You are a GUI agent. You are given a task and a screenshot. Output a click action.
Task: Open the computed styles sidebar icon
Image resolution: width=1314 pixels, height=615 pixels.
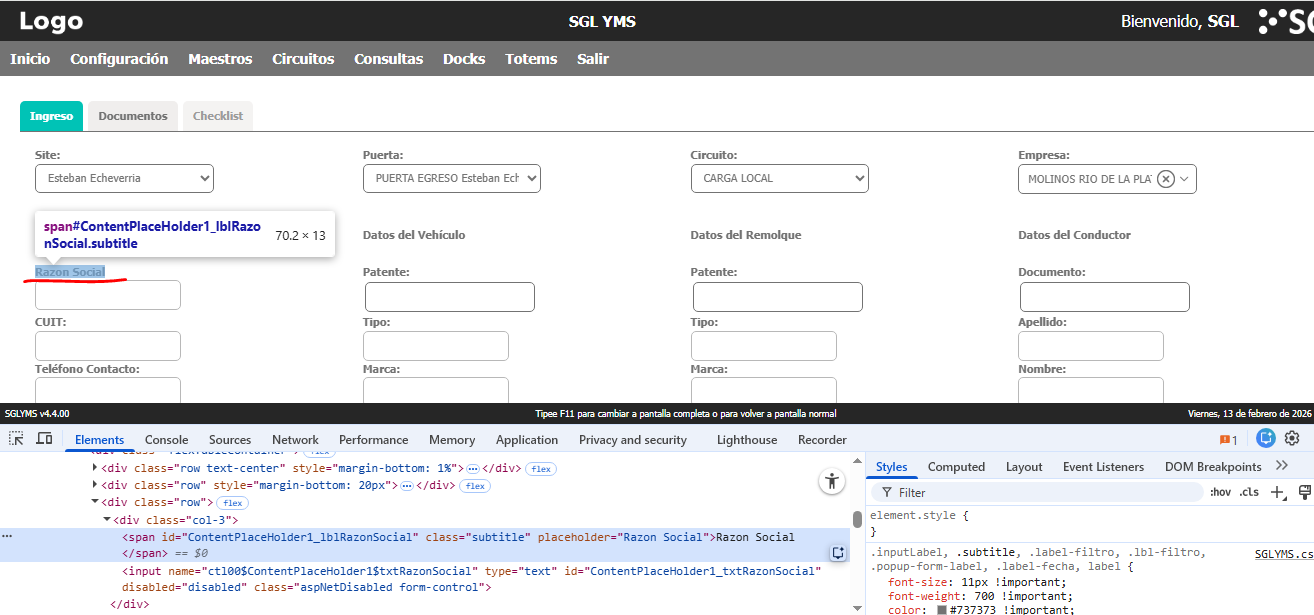point(1304,492)
